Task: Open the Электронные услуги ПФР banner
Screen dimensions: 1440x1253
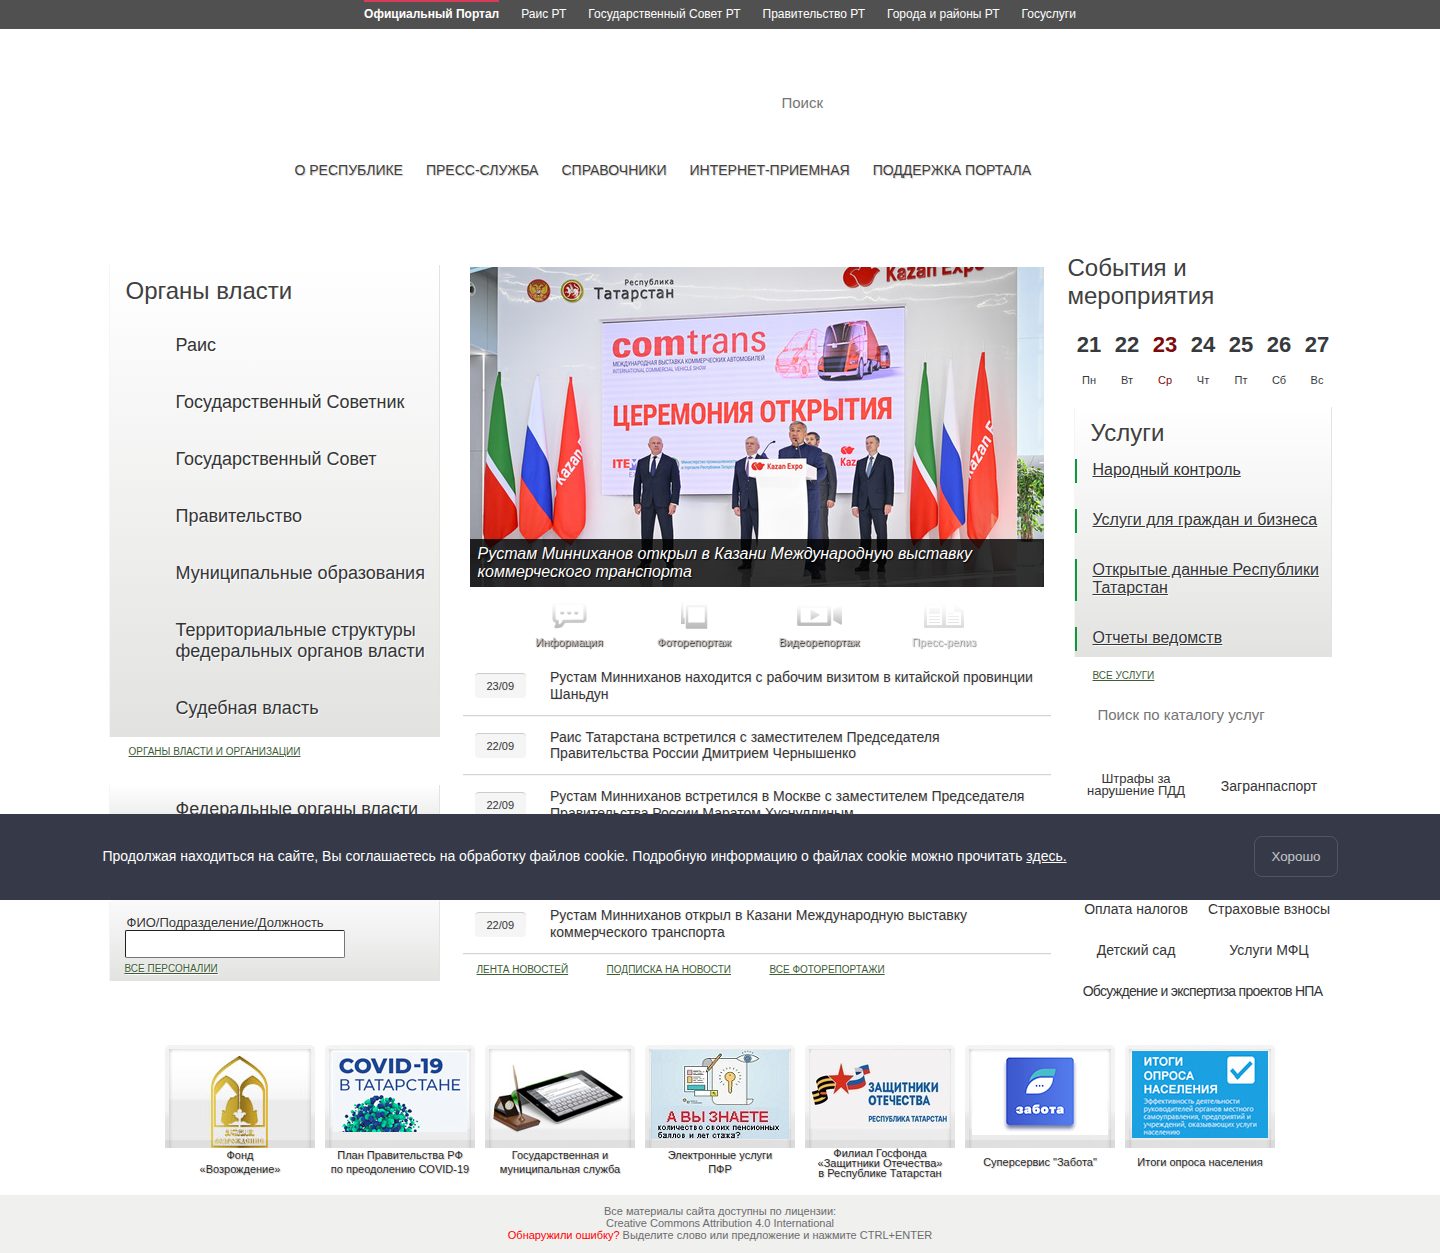Action: [720, 1096]
